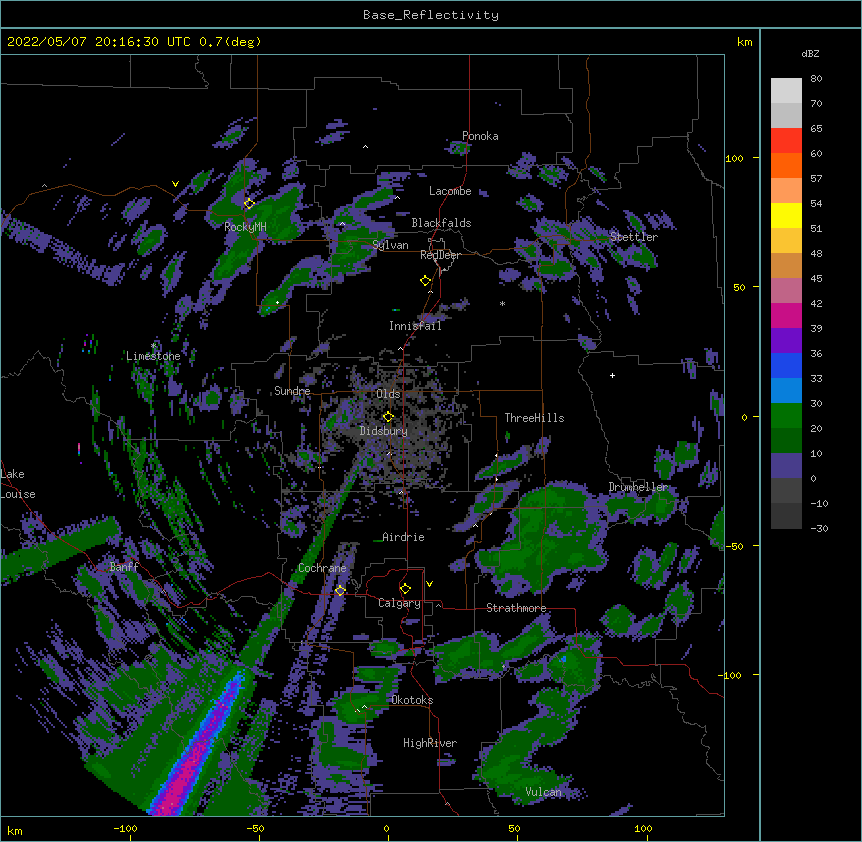Viewport: 862px width, 842px height.
Task: Click the Sylvan city label
Action: (390, 245)
